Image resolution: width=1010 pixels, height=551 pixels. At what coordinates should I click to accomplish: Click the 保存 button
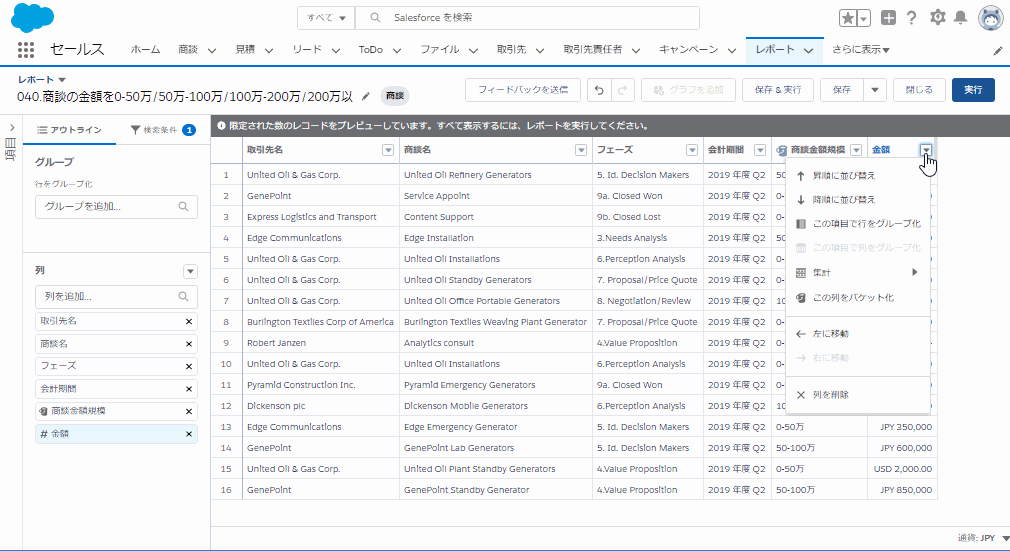click(x=842, y=90)
